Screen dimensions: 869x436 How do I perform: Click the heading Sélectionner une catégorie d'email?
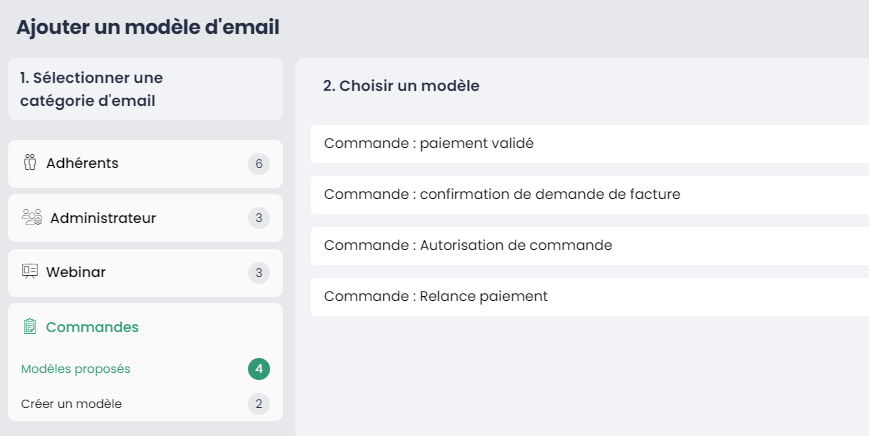(x=91, y=89)
